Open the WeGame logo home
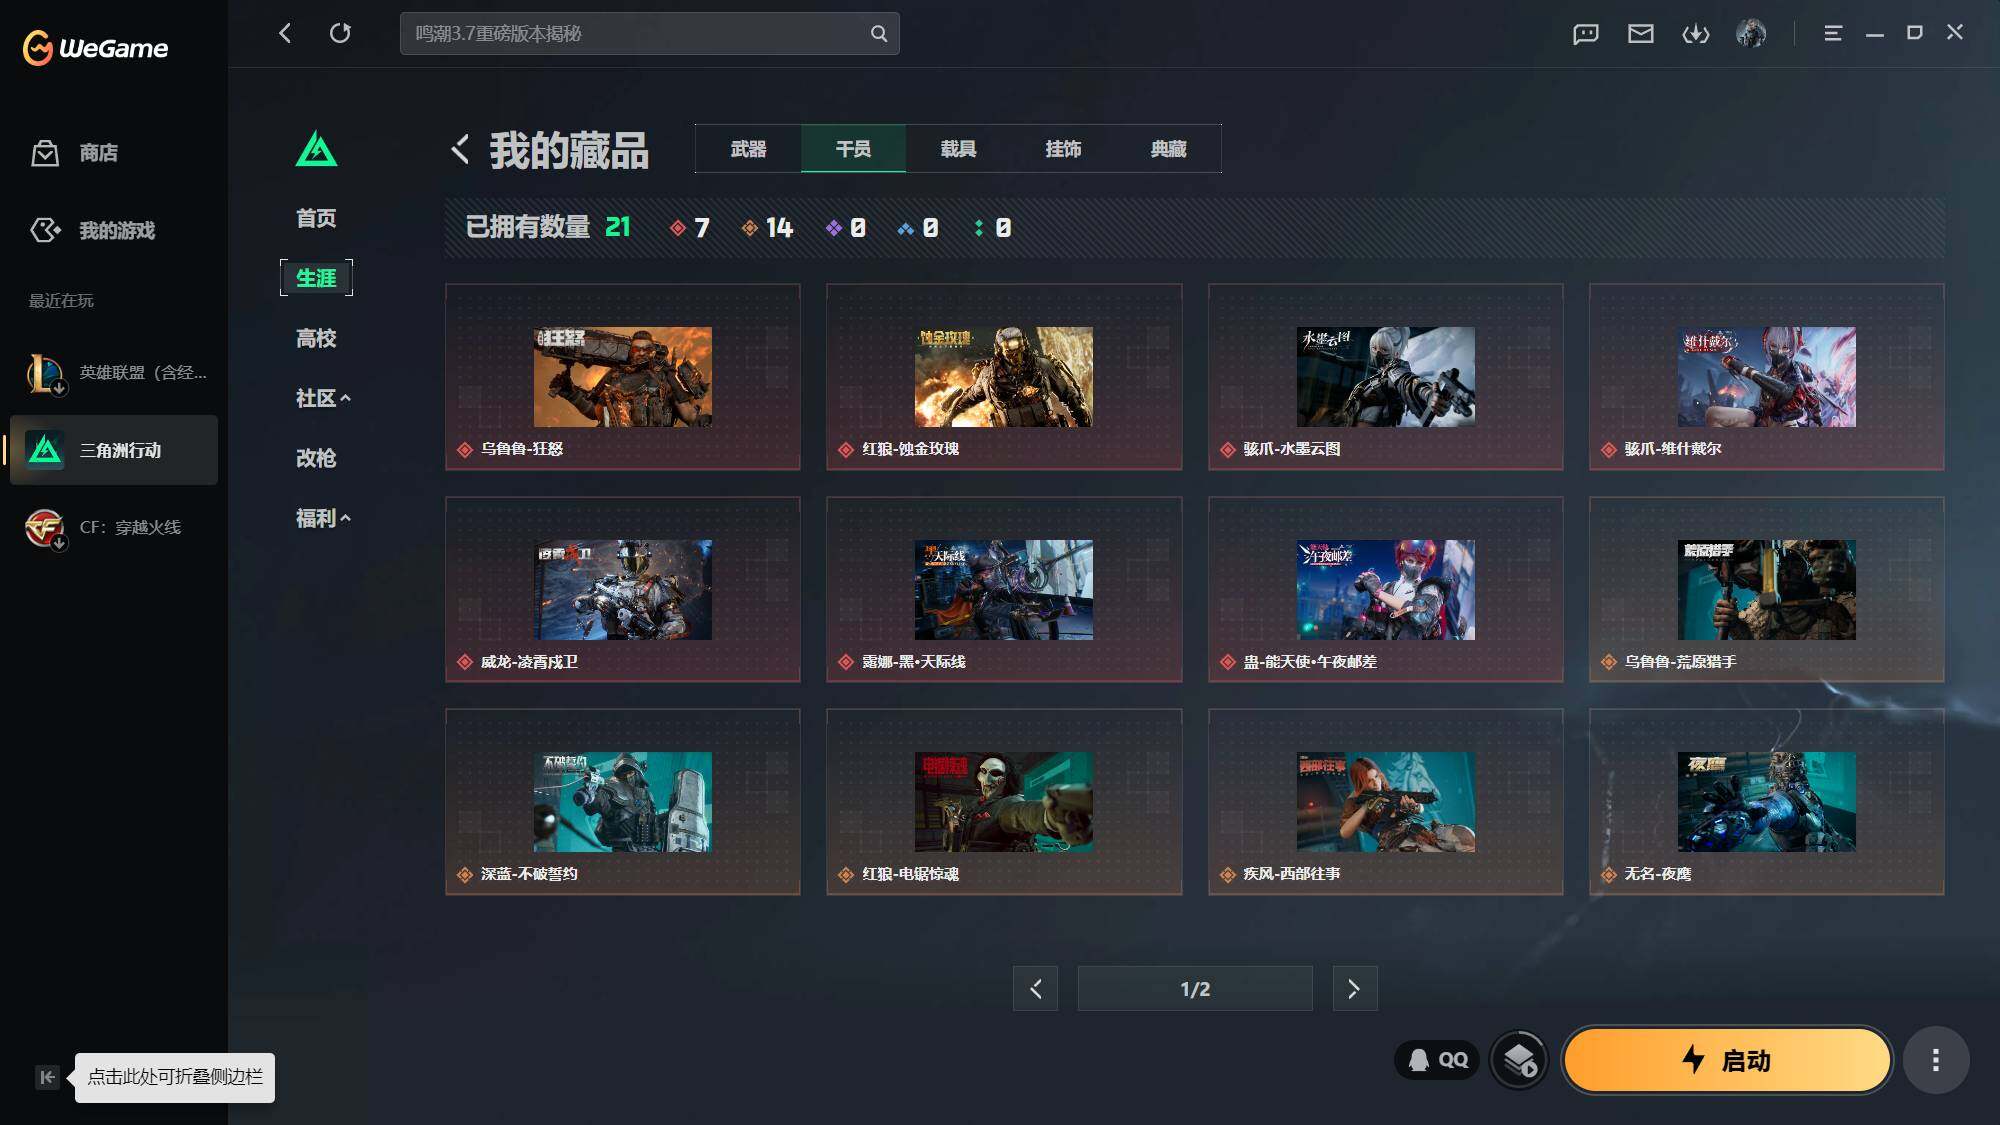The width and height of the screenshot is (2000, 1125). click(96, 47)
